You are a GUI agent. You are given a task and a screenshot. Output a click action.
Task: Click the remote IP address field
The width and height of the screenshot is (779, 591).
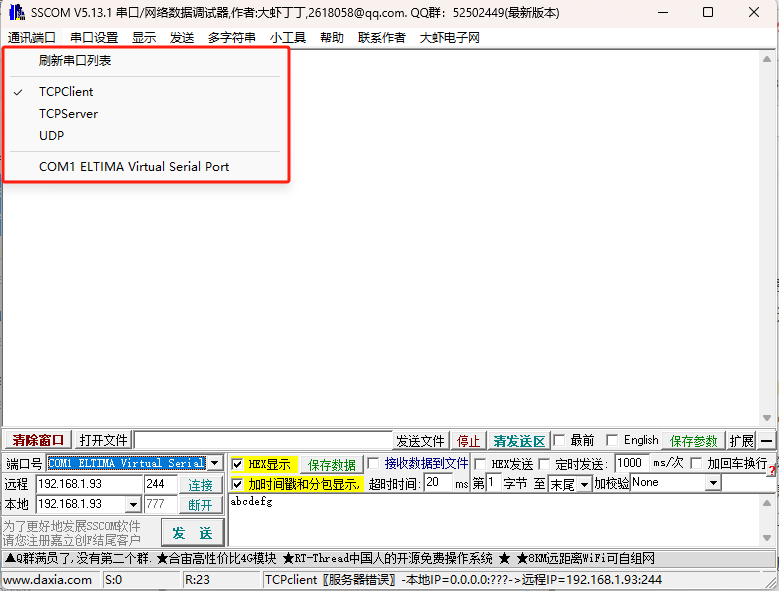(89, 484)
